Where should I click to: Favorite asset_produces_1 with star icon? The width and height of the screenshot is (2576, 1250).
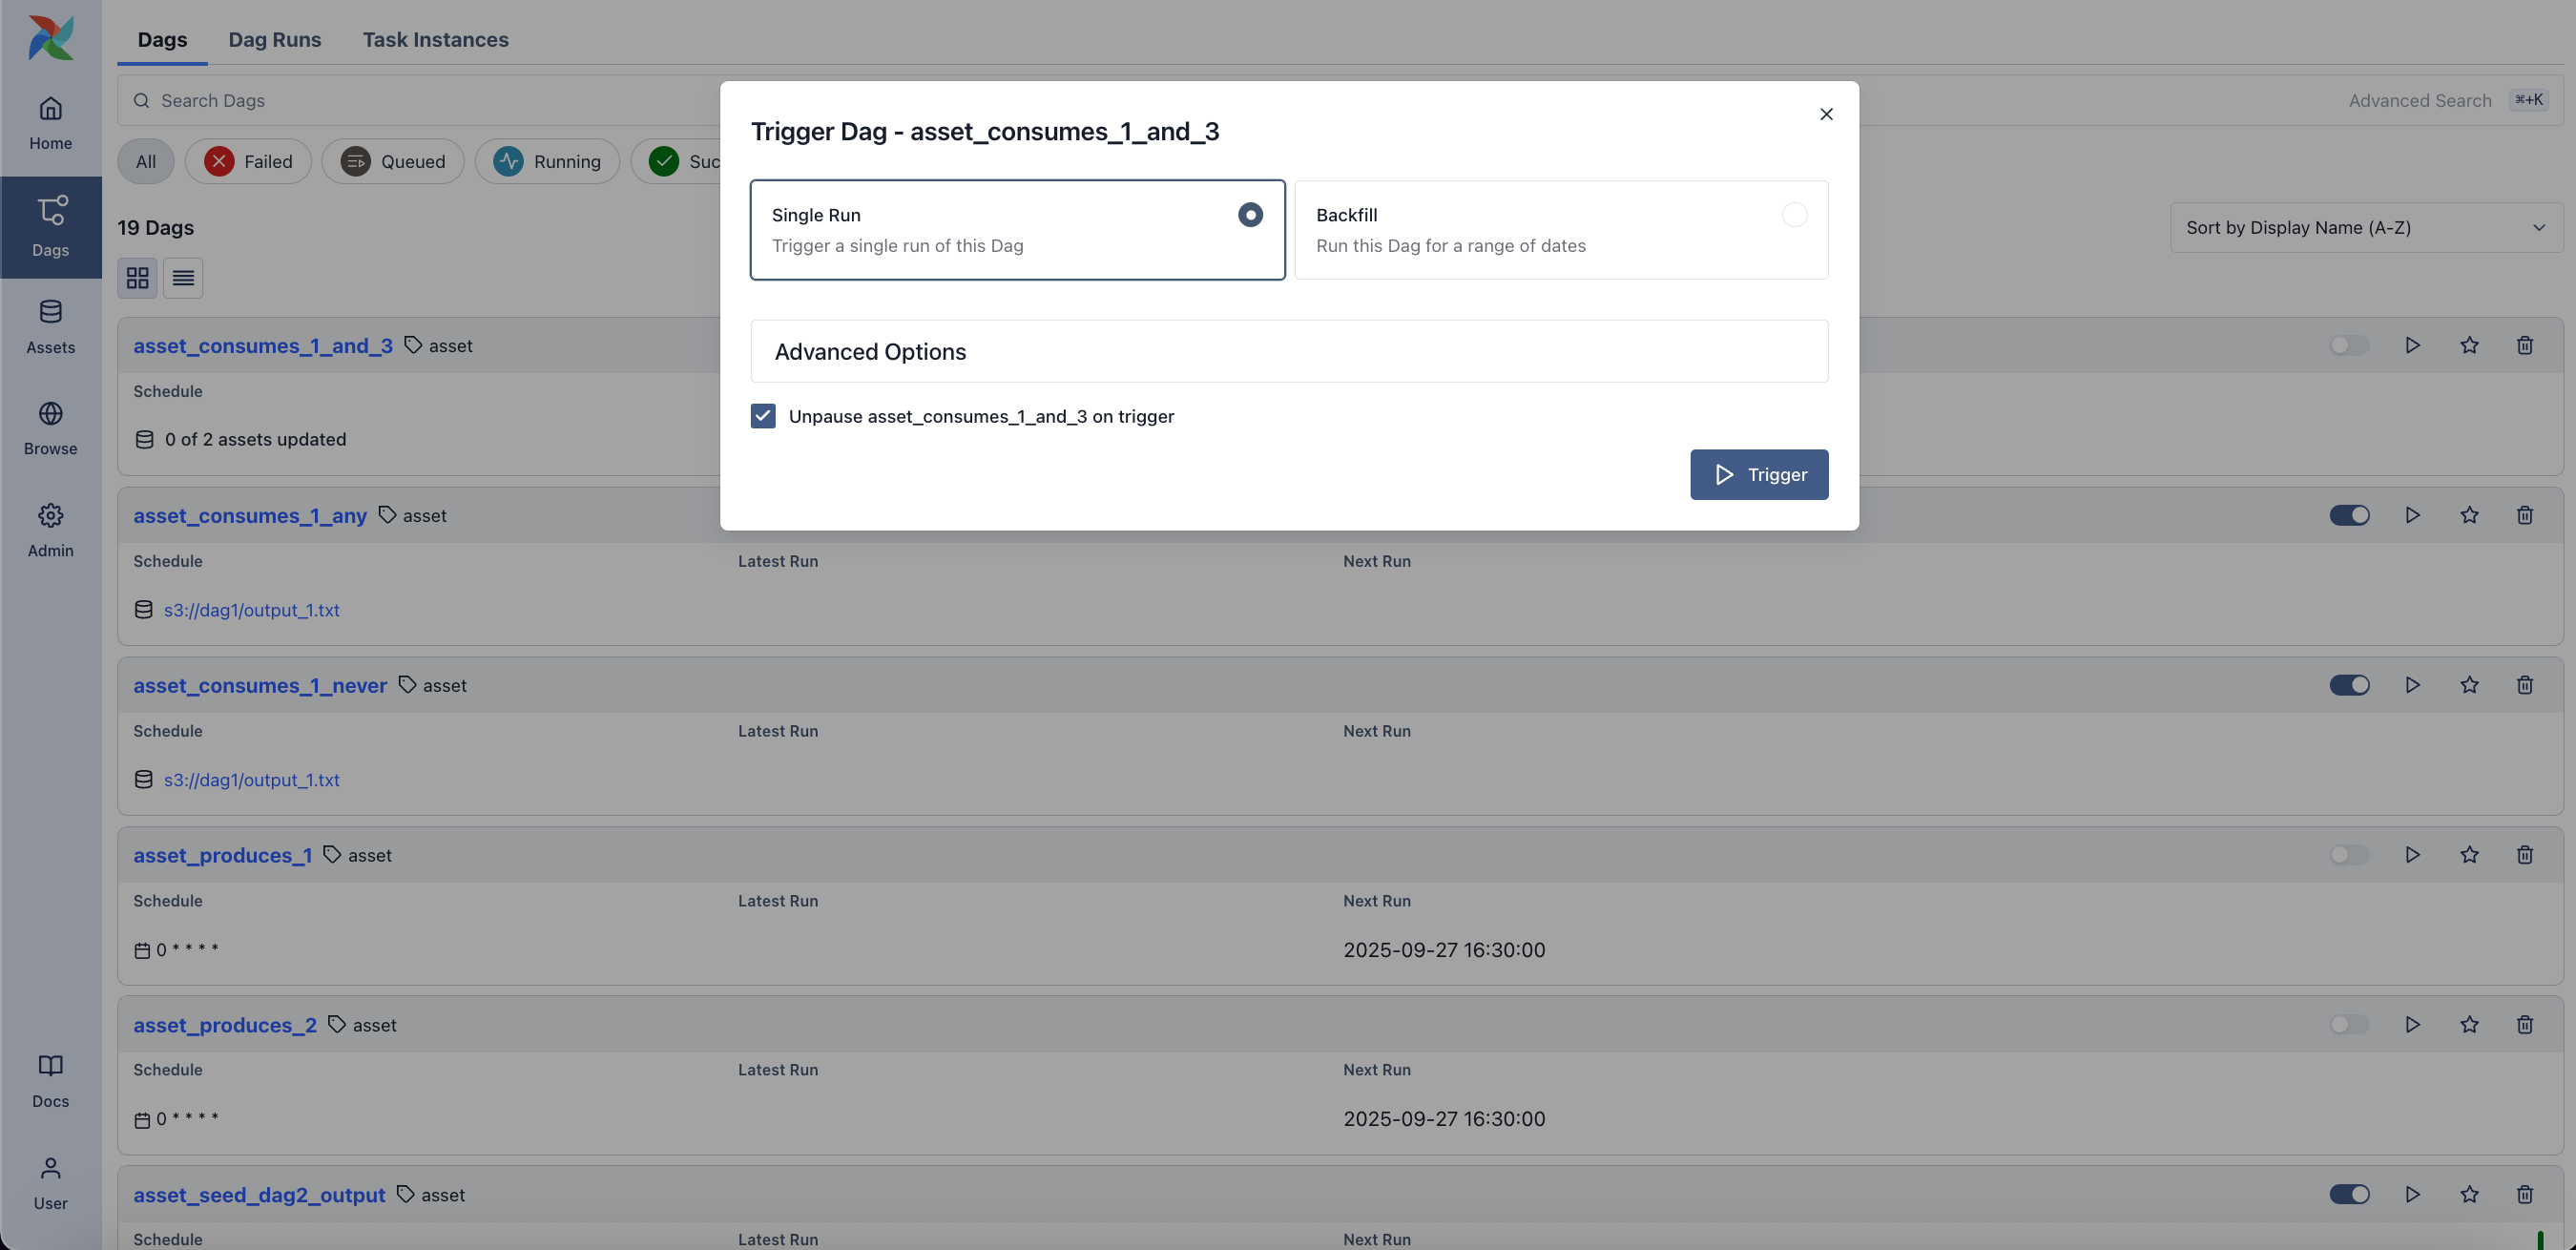pyautogui.click(x=2469, y=855)
